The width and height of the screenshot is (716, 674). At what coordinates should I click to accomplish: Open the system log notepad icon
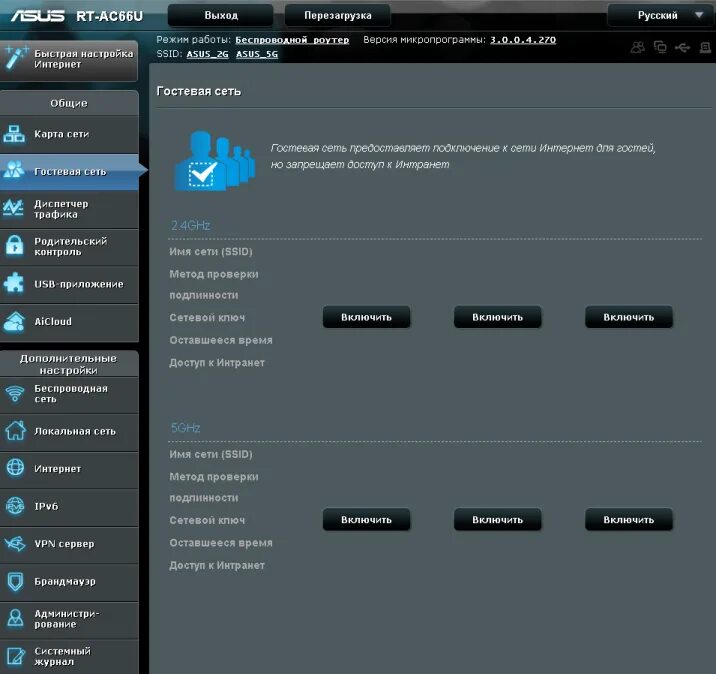[15, 656]
